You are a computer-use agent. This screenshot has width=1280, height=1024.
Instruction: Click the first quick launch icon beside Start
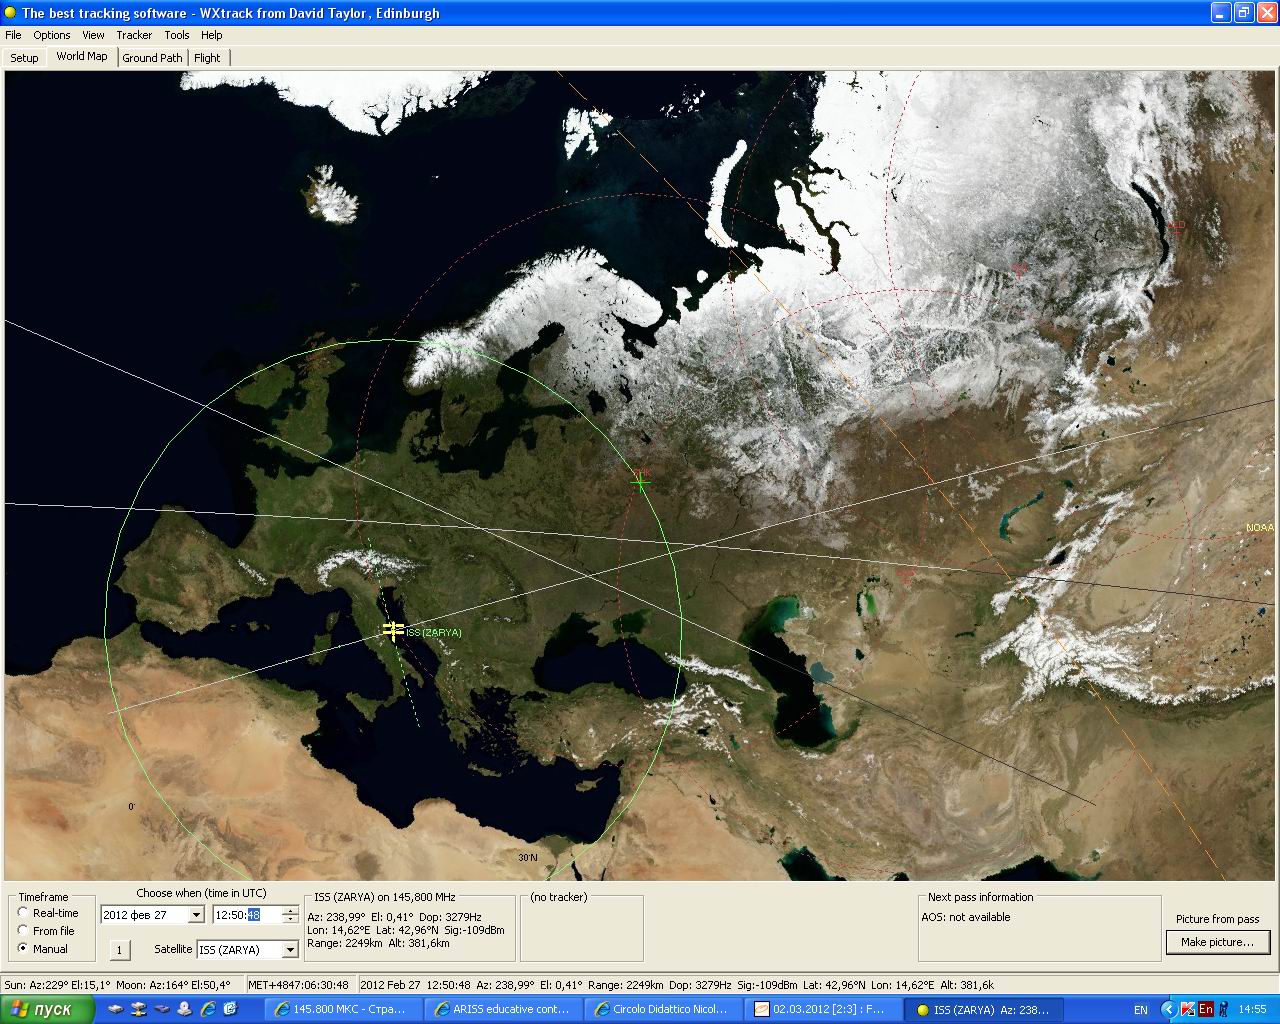(x=116, y=1009)
